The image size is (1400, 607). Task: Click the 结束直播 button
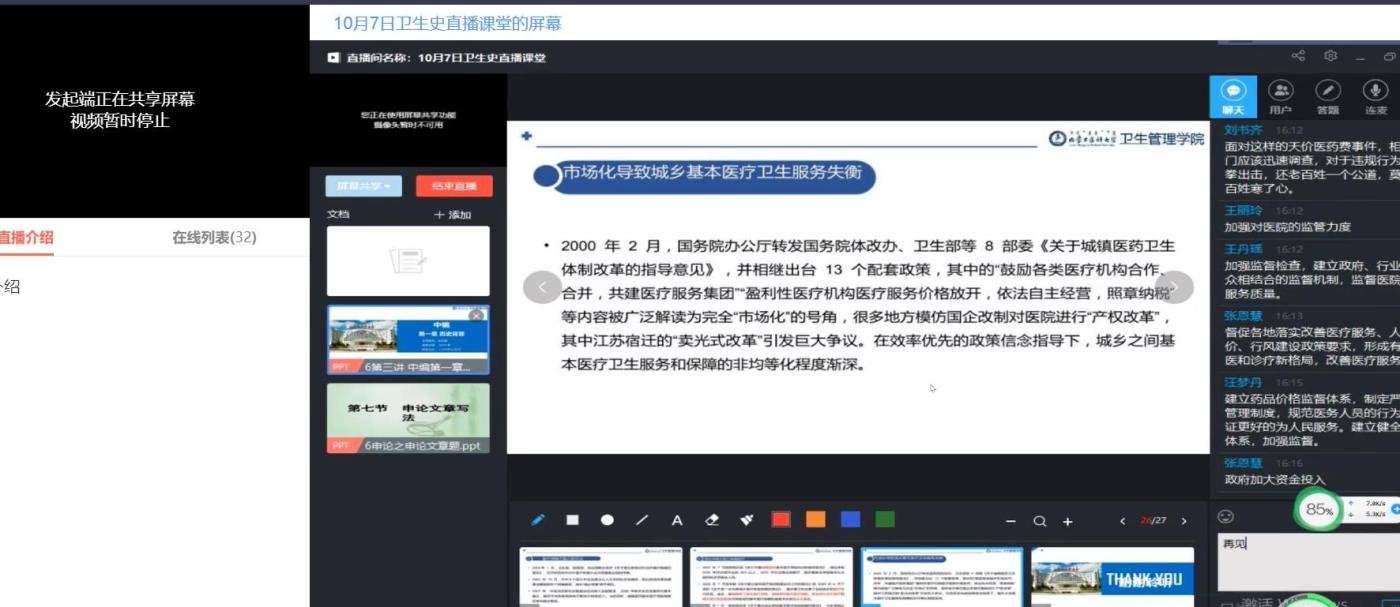pyautogui.click(x=454, y=186)
